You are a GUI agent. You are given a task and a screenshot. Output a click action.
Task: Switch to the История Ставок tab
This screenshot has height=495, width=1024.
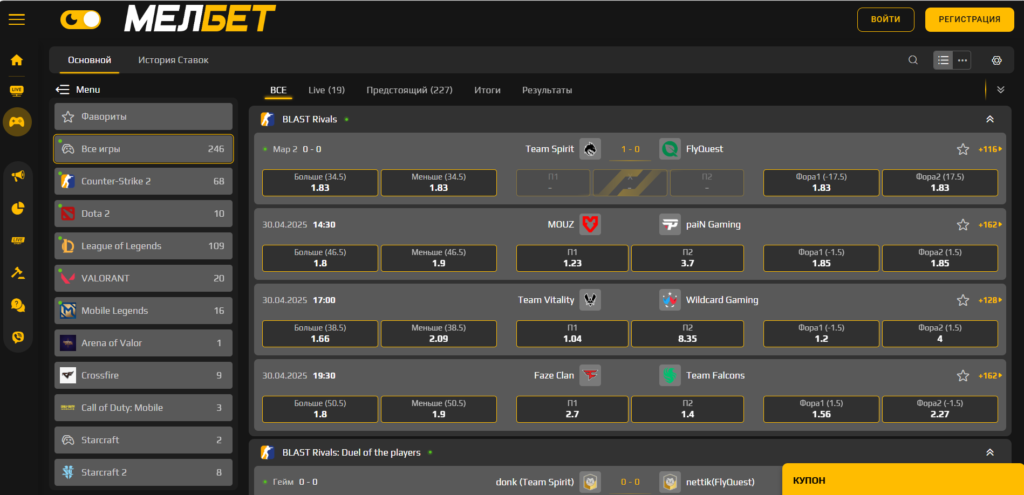pyautogui.click(x=173, y=60)
